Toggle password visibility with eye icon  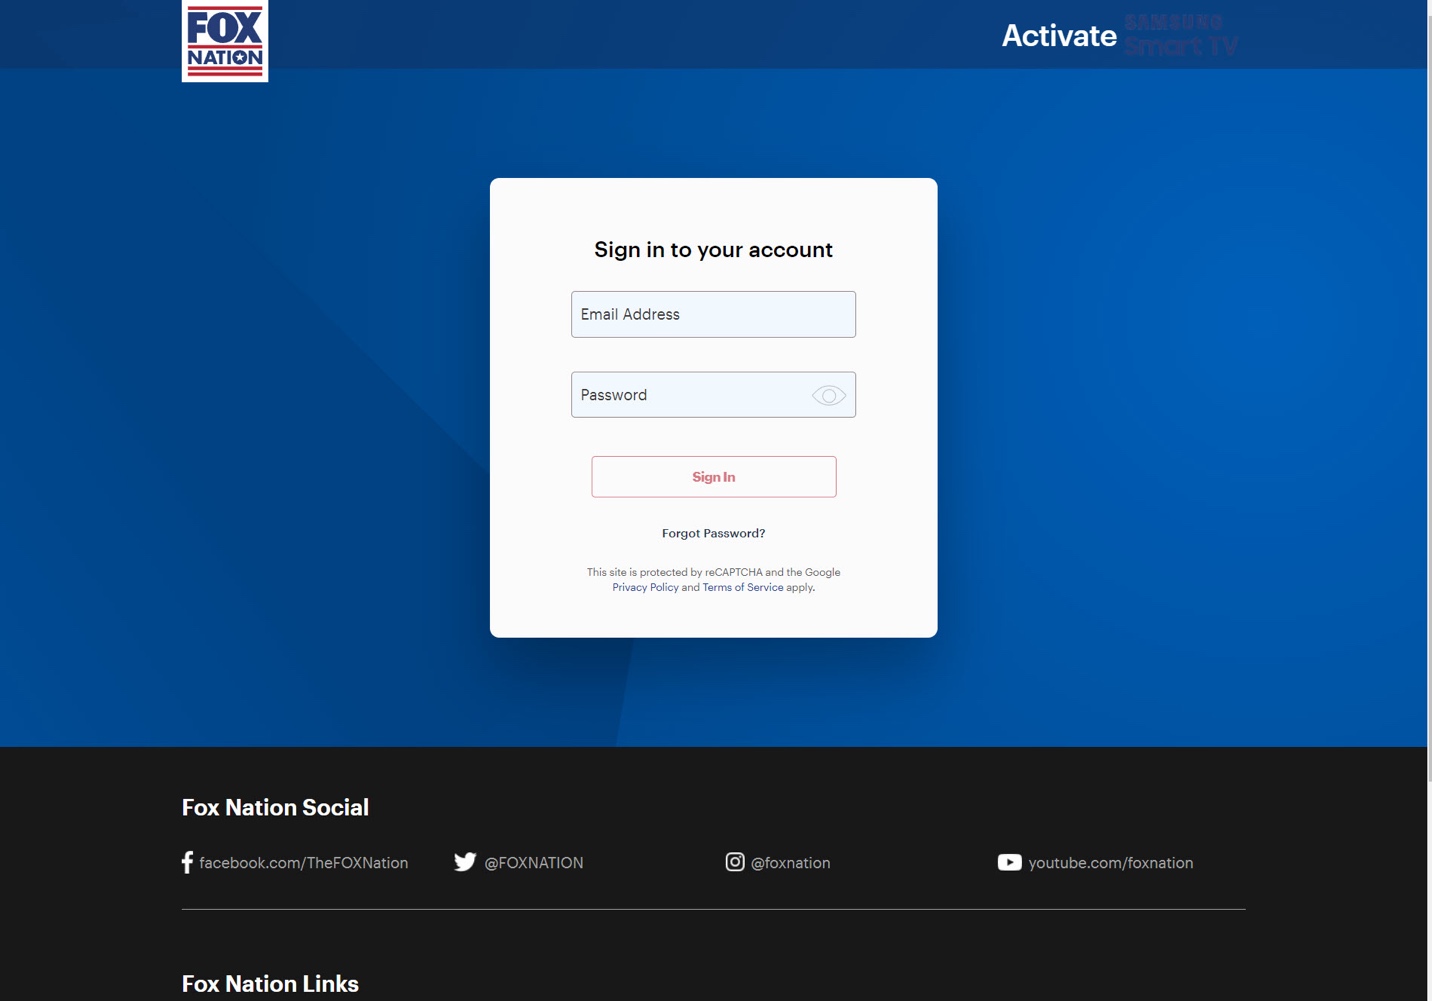pos(828,396)
